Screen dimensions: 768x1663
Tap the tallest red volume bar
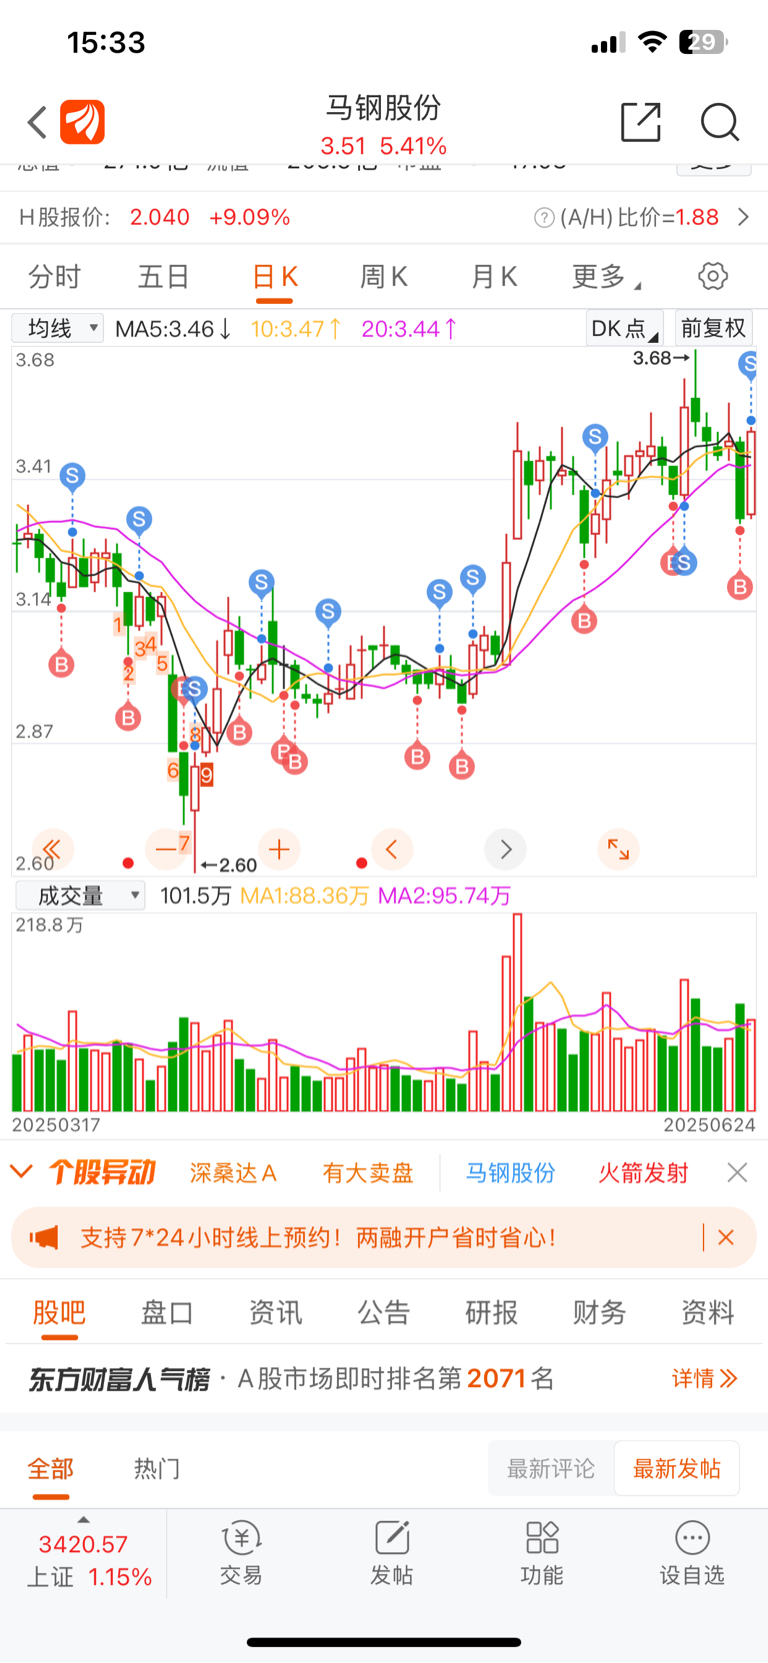pos(517,1012)
